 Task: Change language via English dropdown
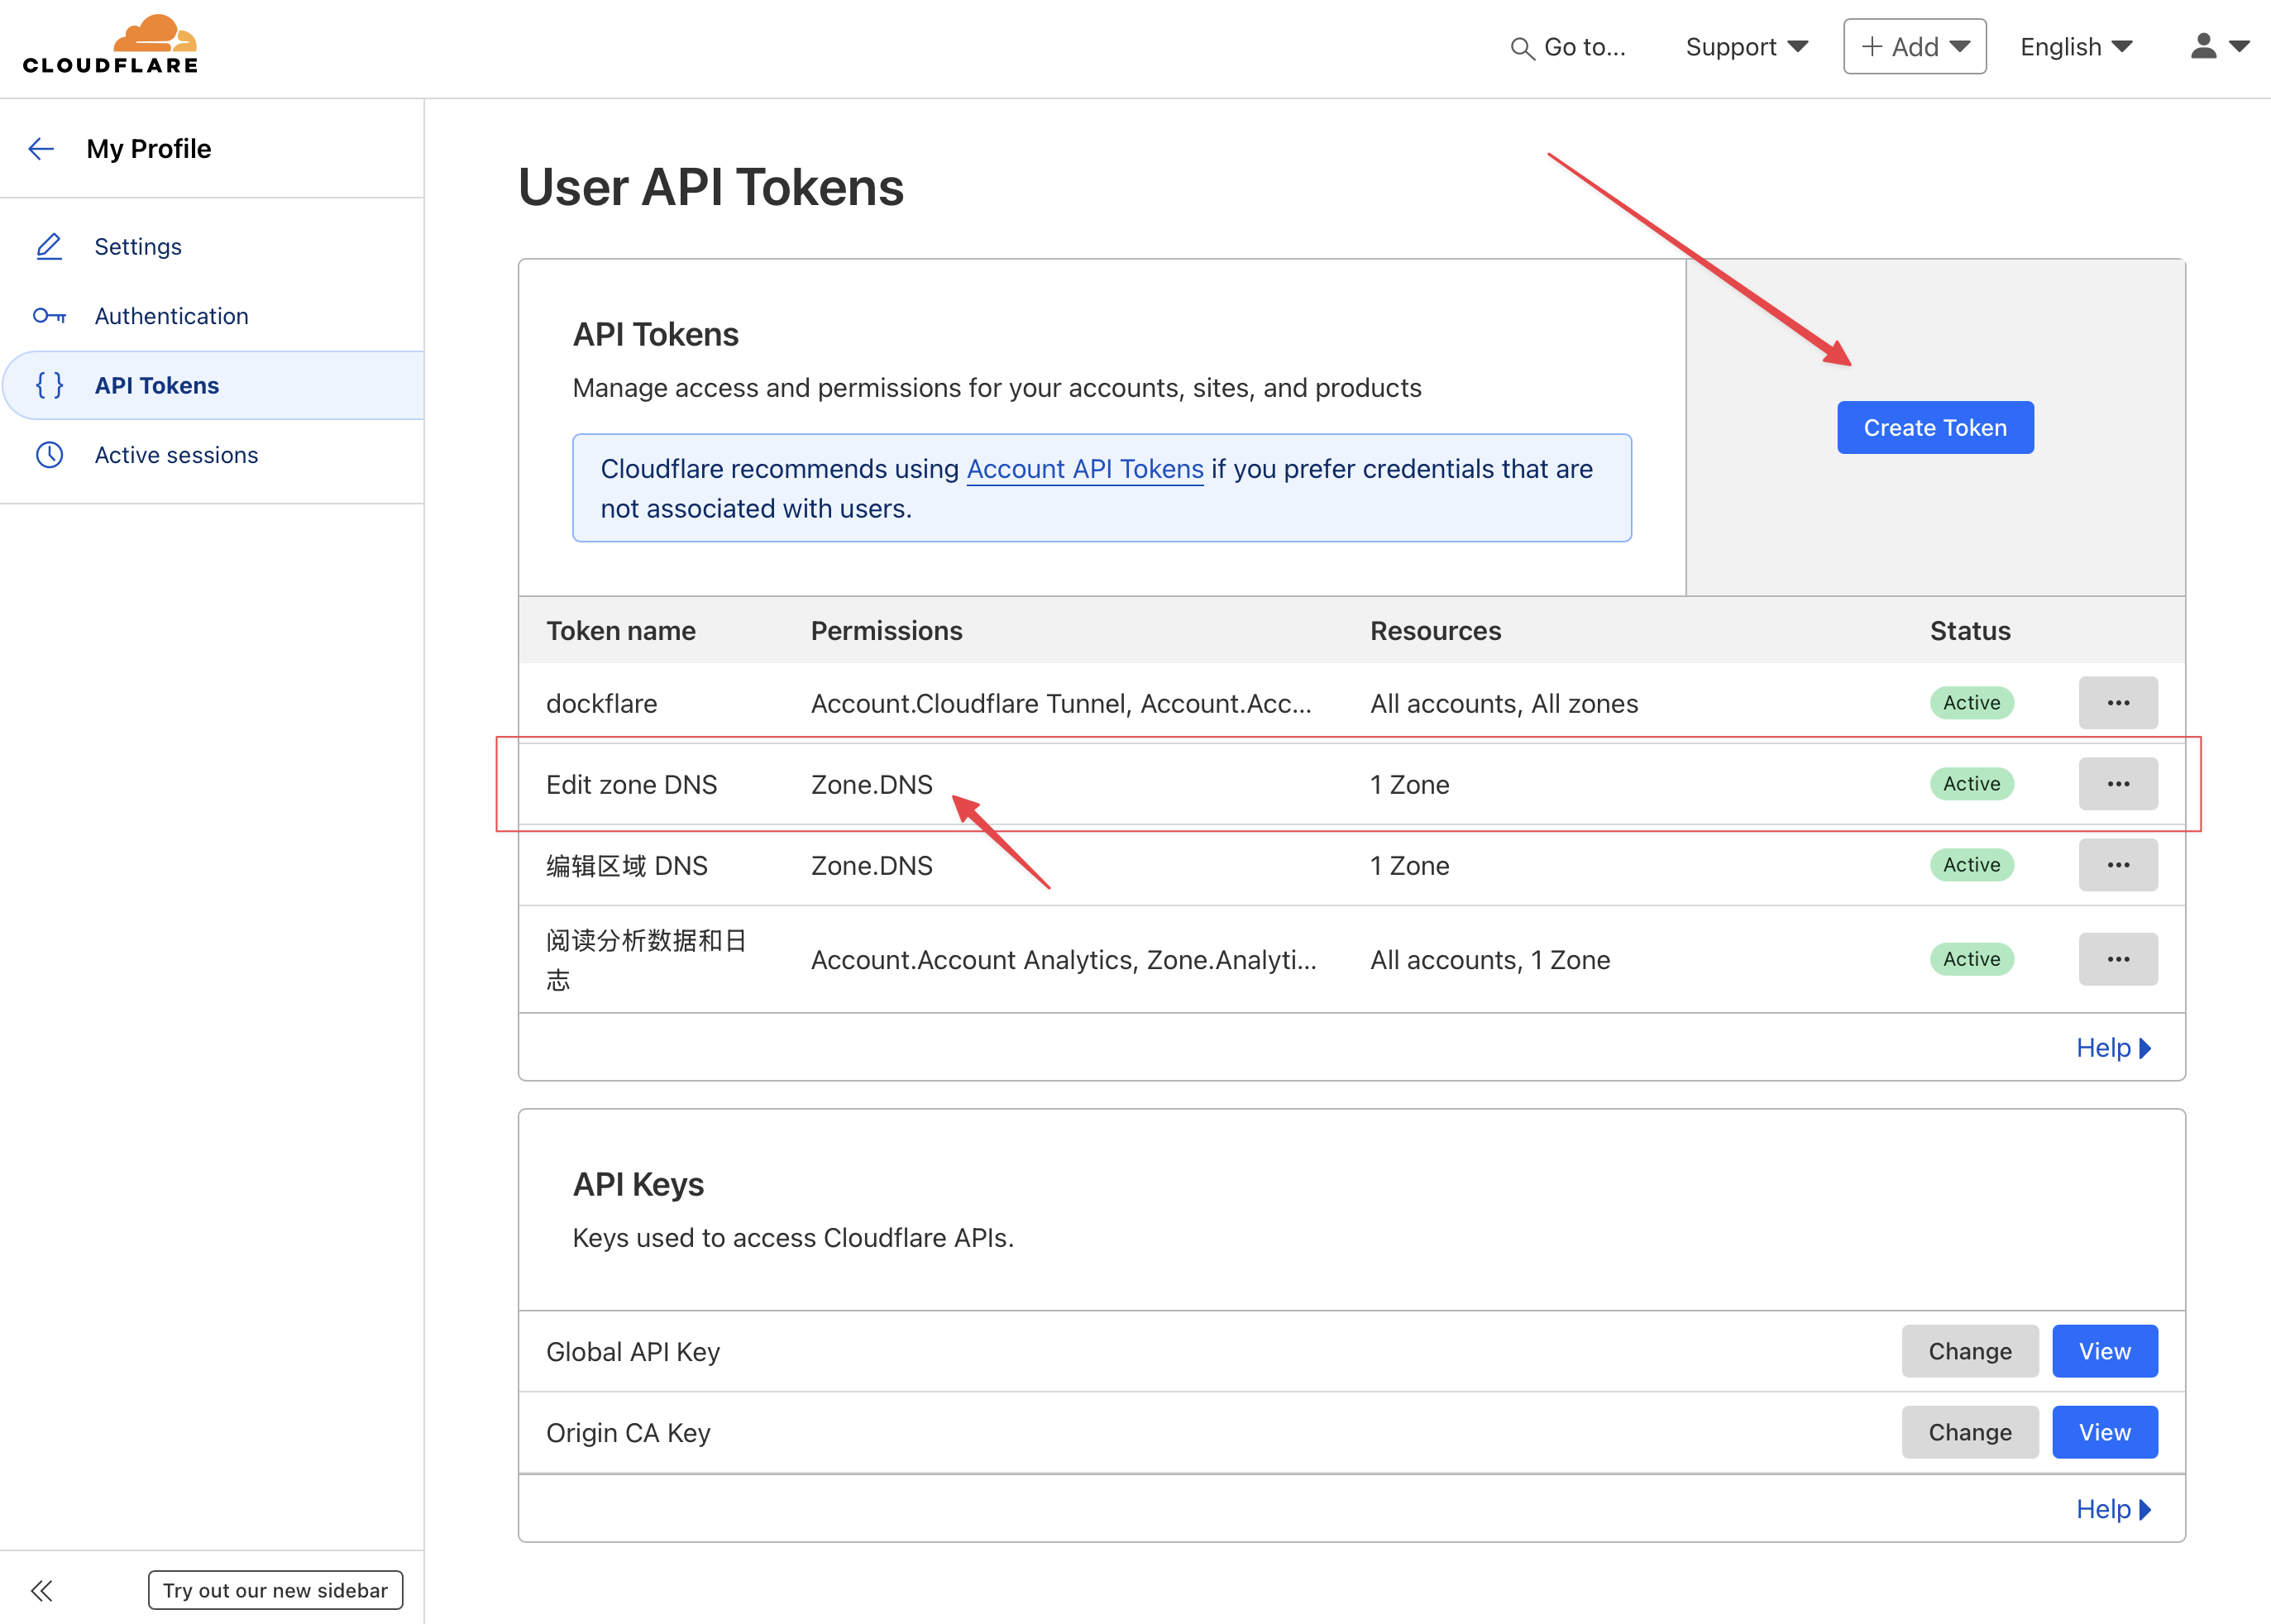click(x=2076, y=47)
